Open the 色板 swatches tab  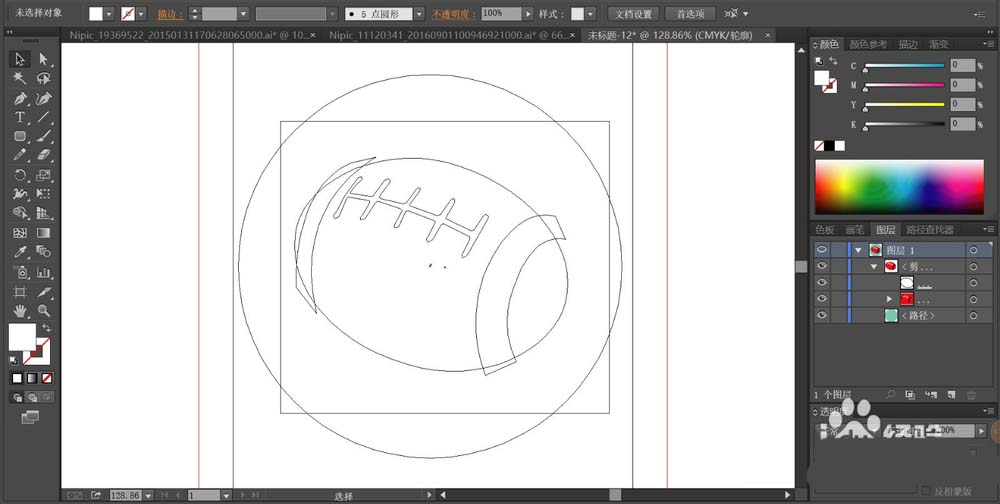pos(825,230)
